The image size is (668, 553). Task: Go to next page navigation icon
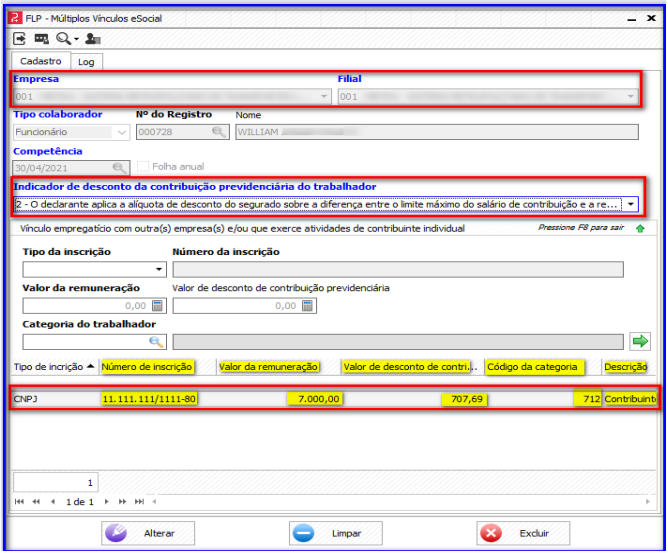point(123,502)
